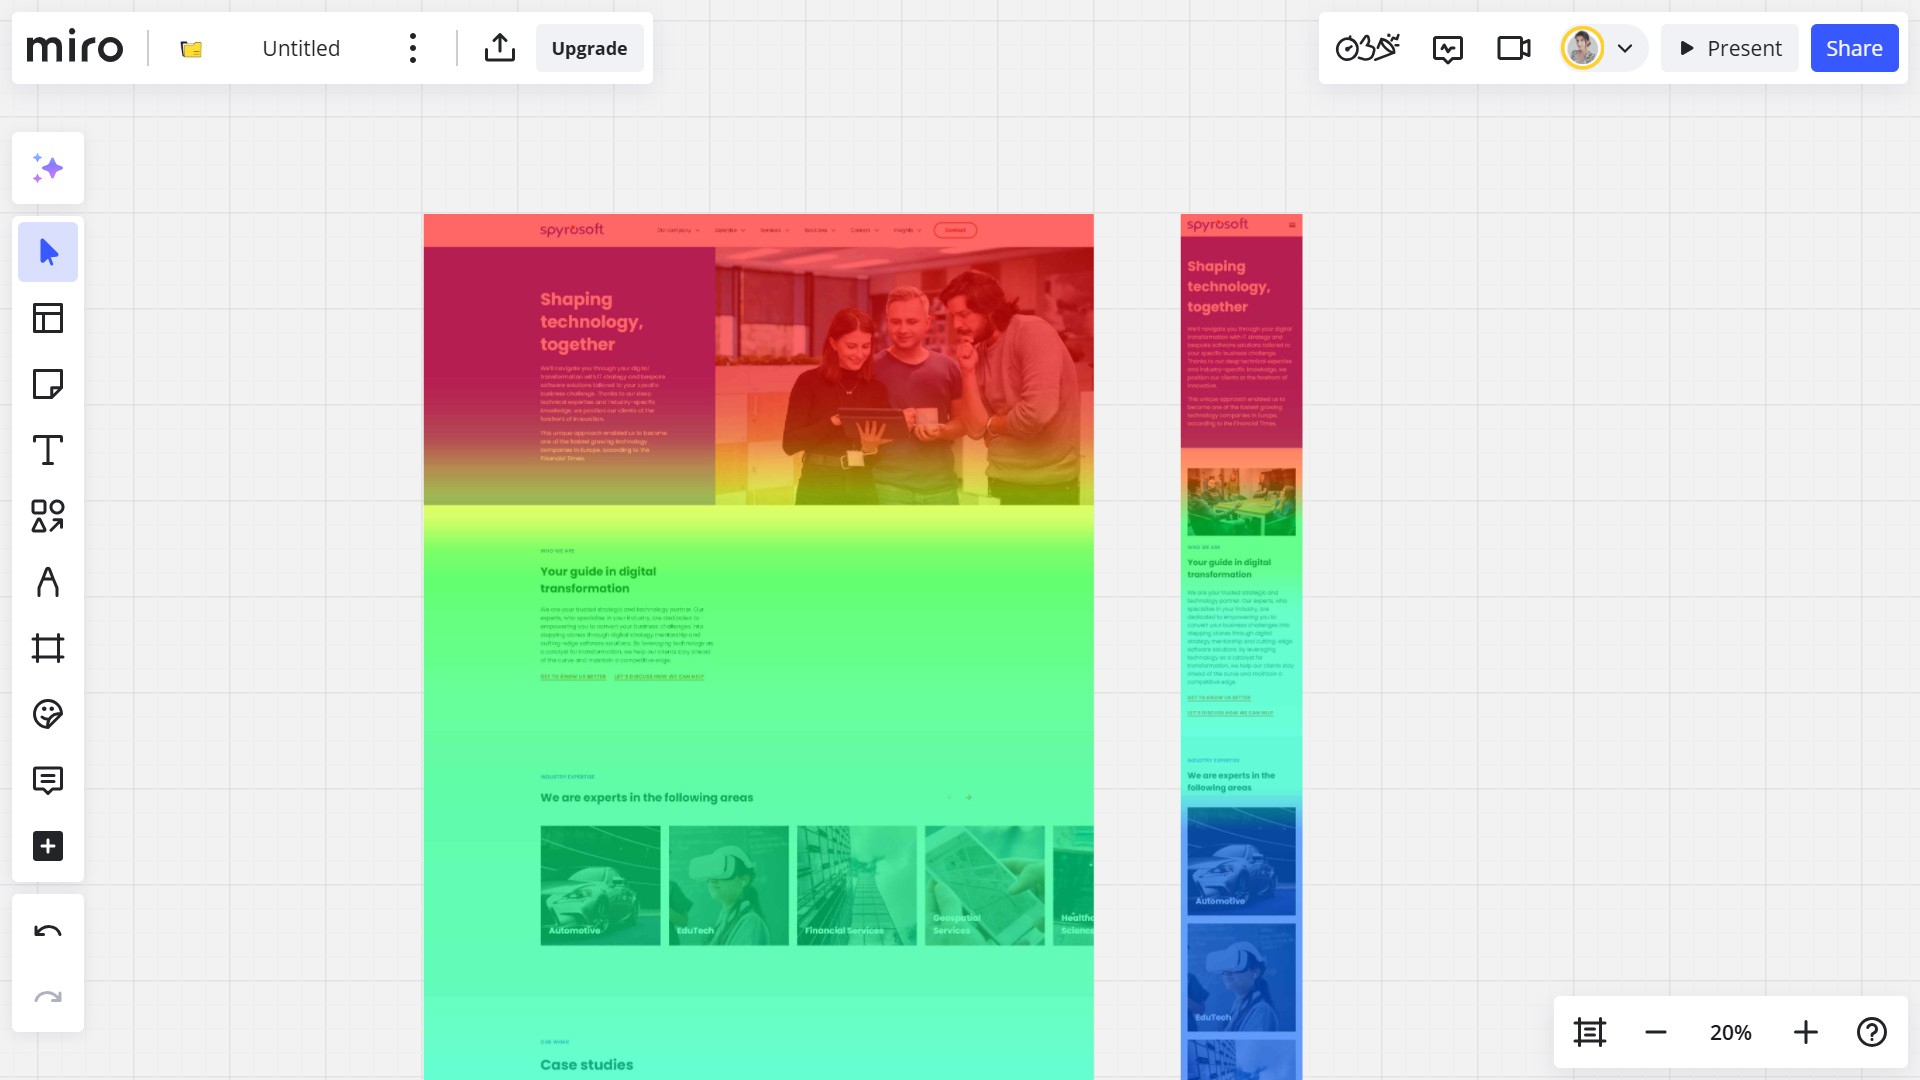Open Miro AI sparkle assistant

pos(47,168)
